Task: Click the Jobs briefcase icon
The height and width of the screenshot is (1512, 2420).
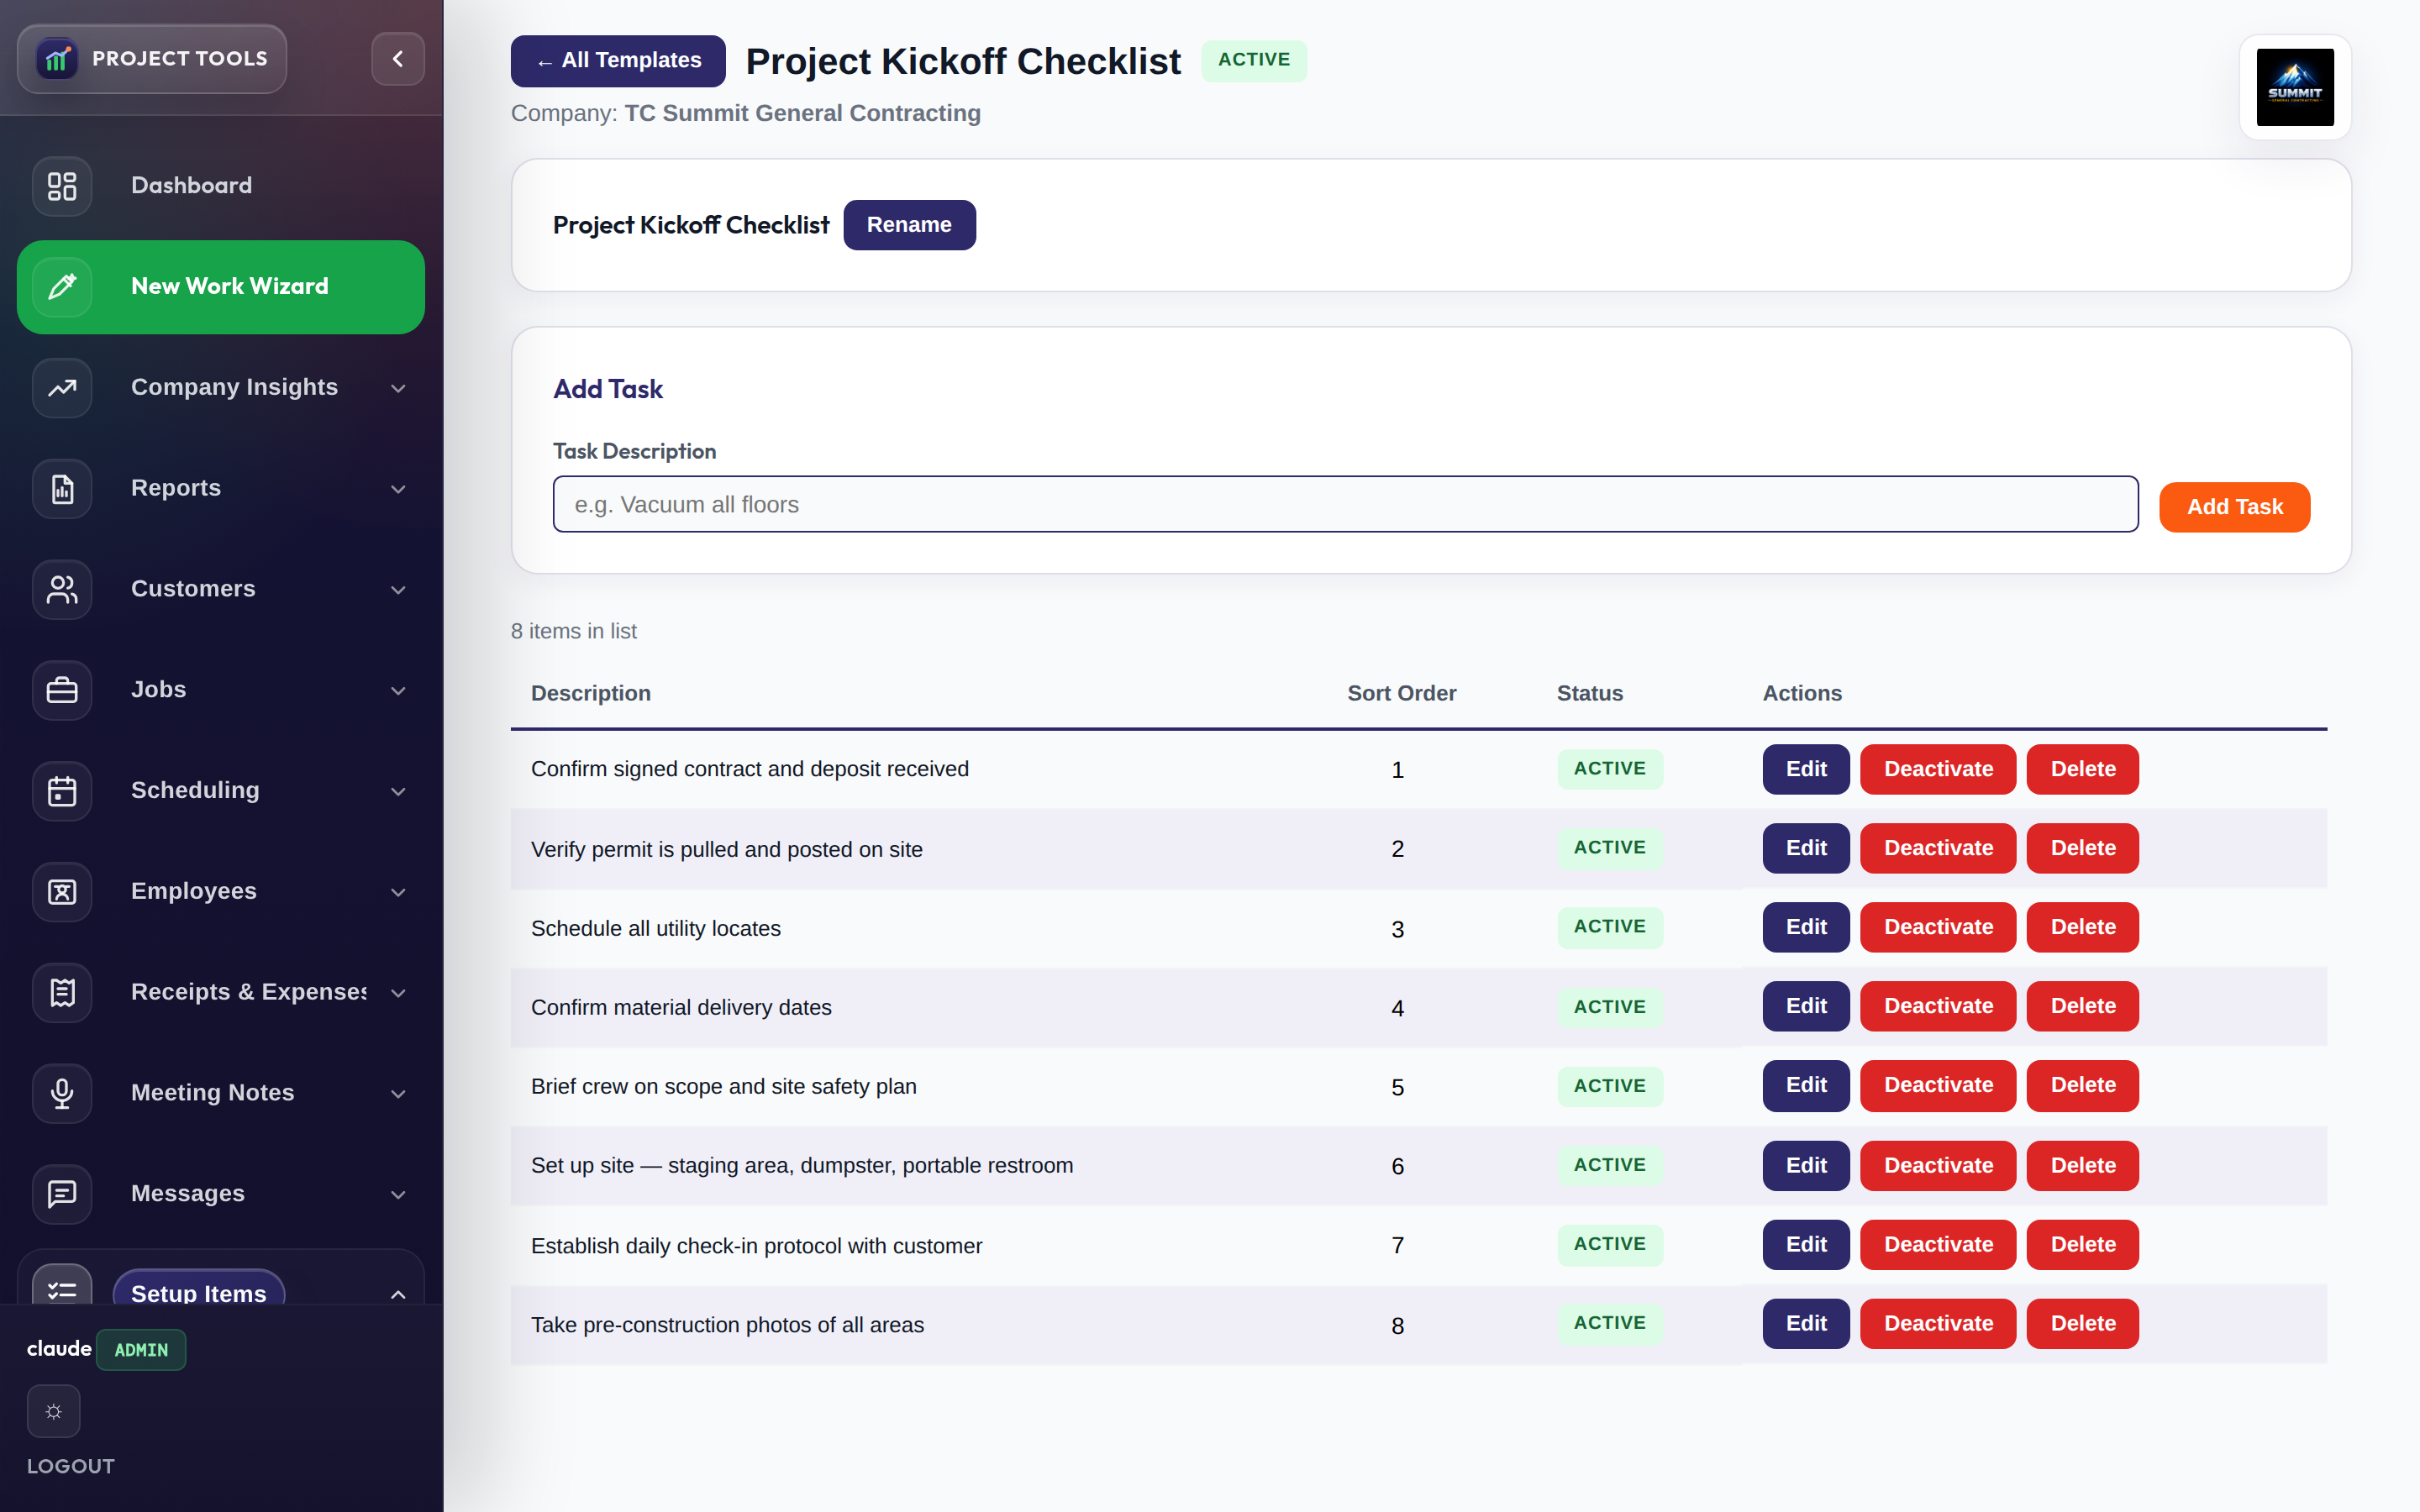Action: [62, 690]
